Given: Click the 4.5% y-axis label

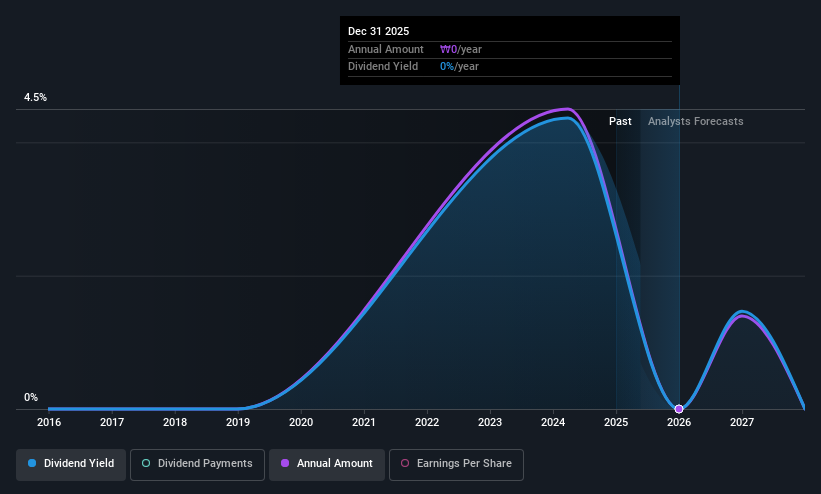Looking at the screenshot, I should click(x=35, y=97).
